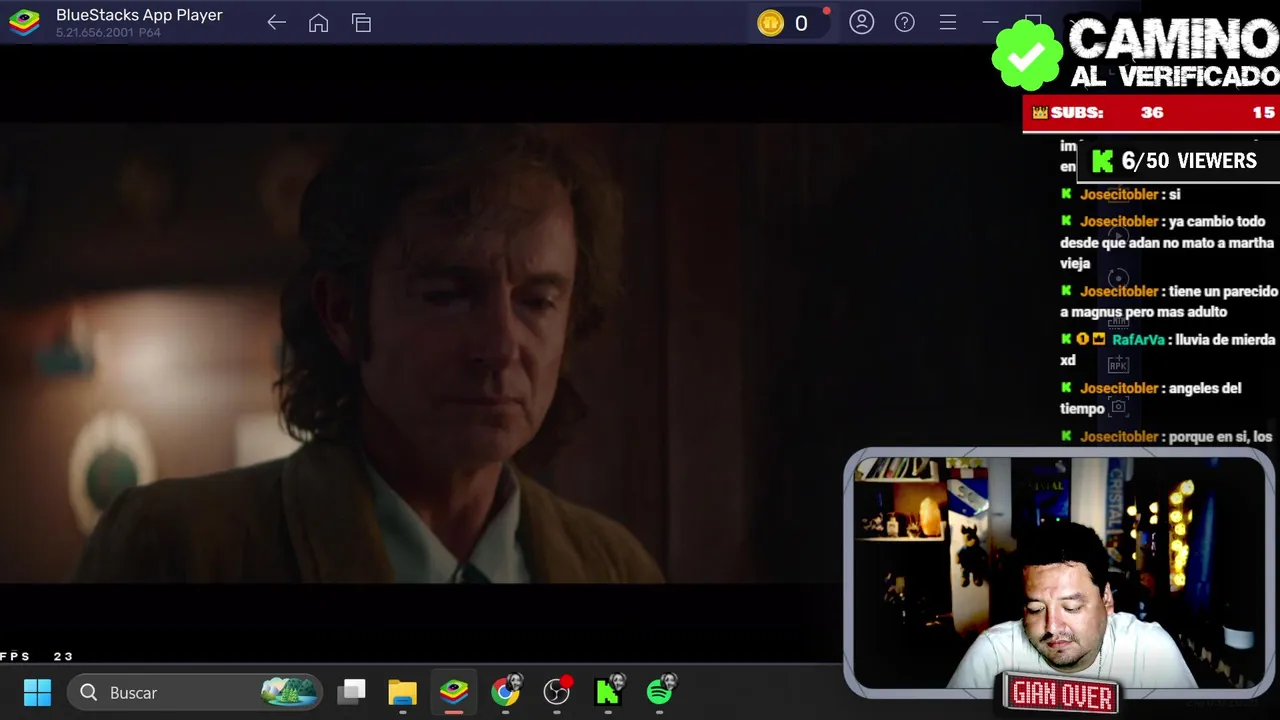1280x720 pixels.
Task: Click the landscape icon in the search box
Action: coord(290,692)
